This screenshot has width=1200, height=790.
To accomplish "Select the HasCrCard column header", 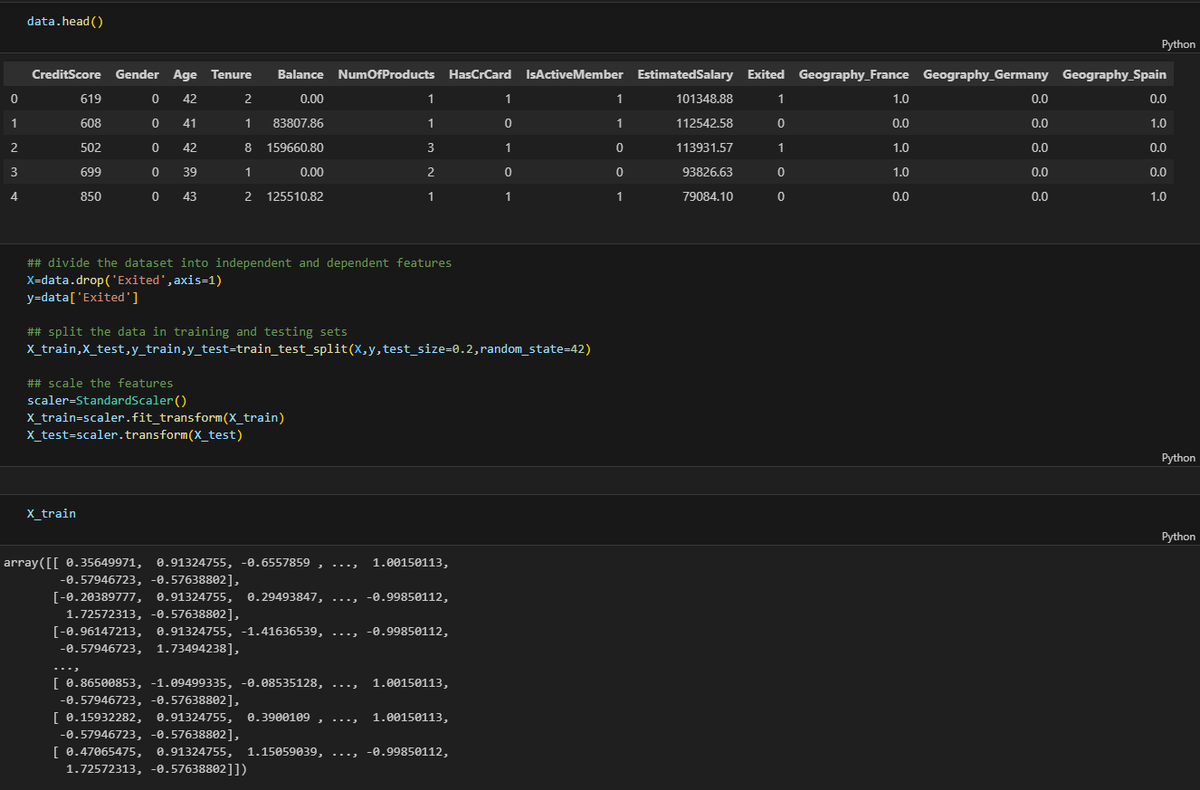I will [x=480, y=75].
